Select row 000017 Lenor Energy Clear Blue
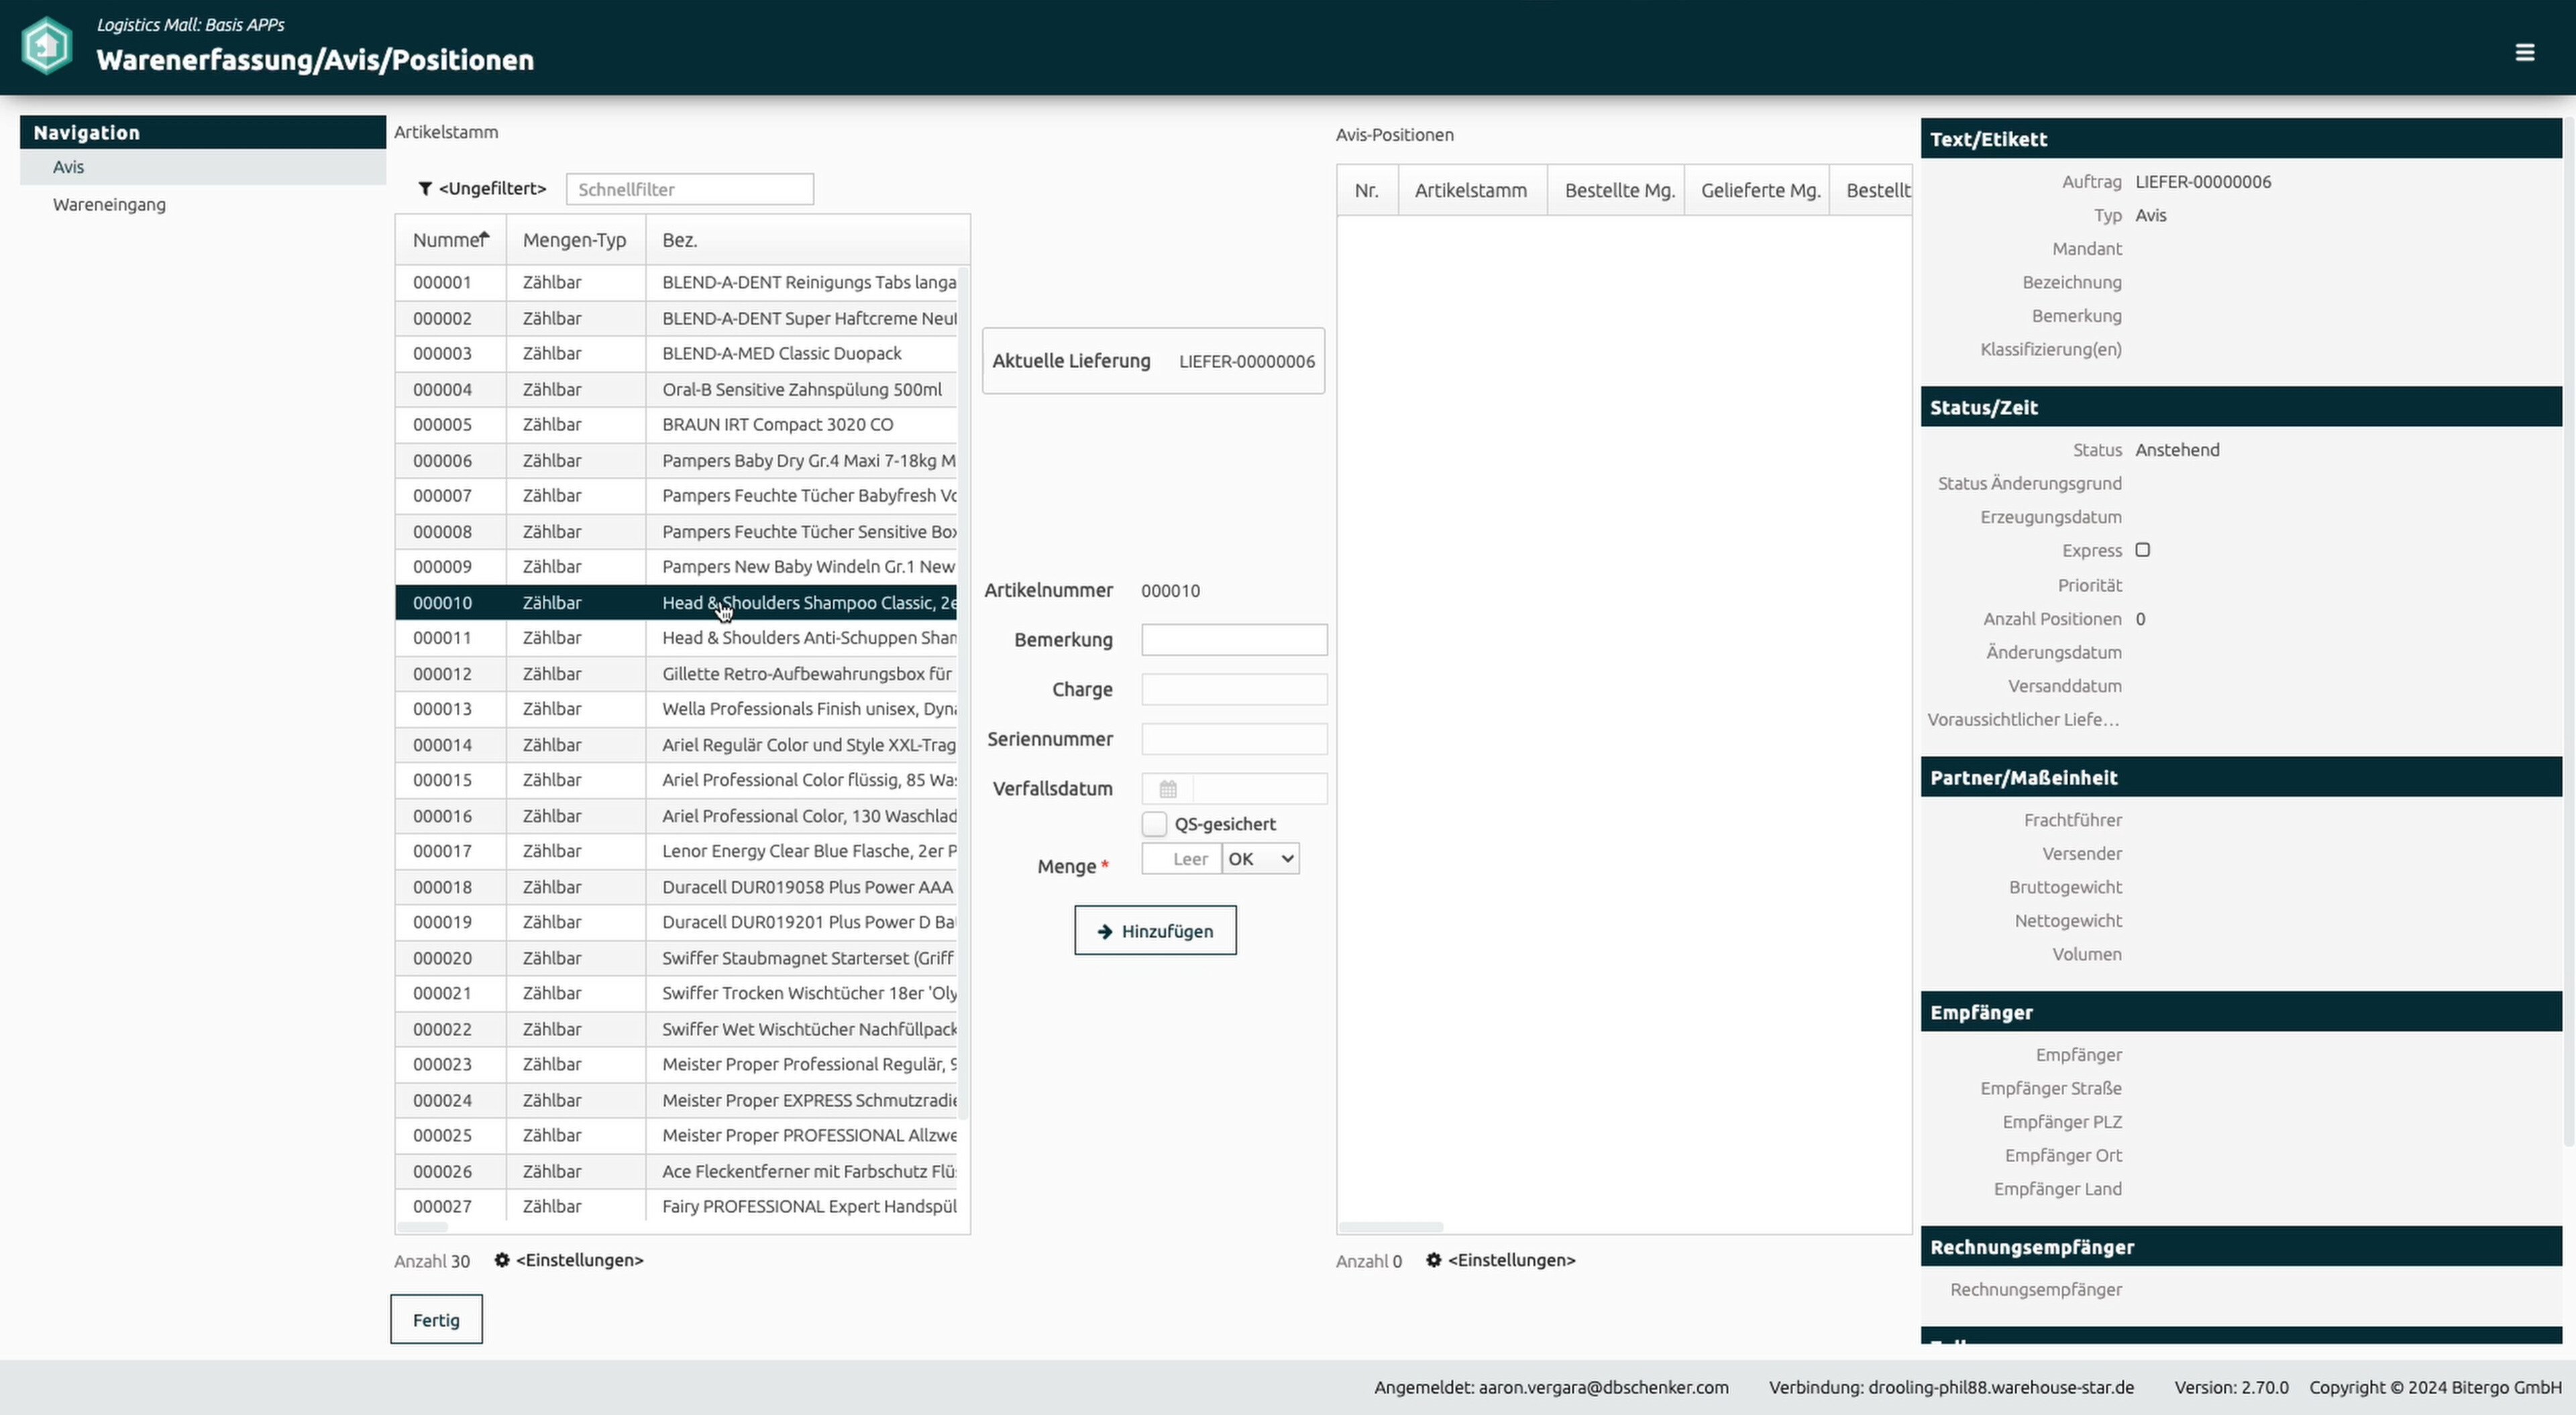 676,850
